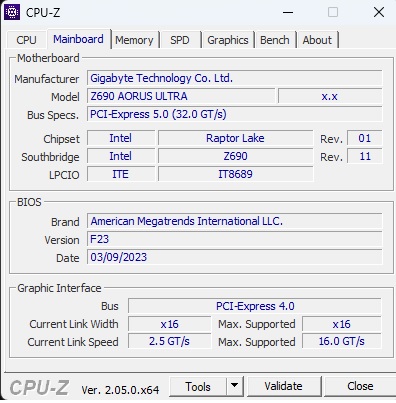Minimize the CPU-Z window
Screen dimensions: 396x403
(288, 13)
